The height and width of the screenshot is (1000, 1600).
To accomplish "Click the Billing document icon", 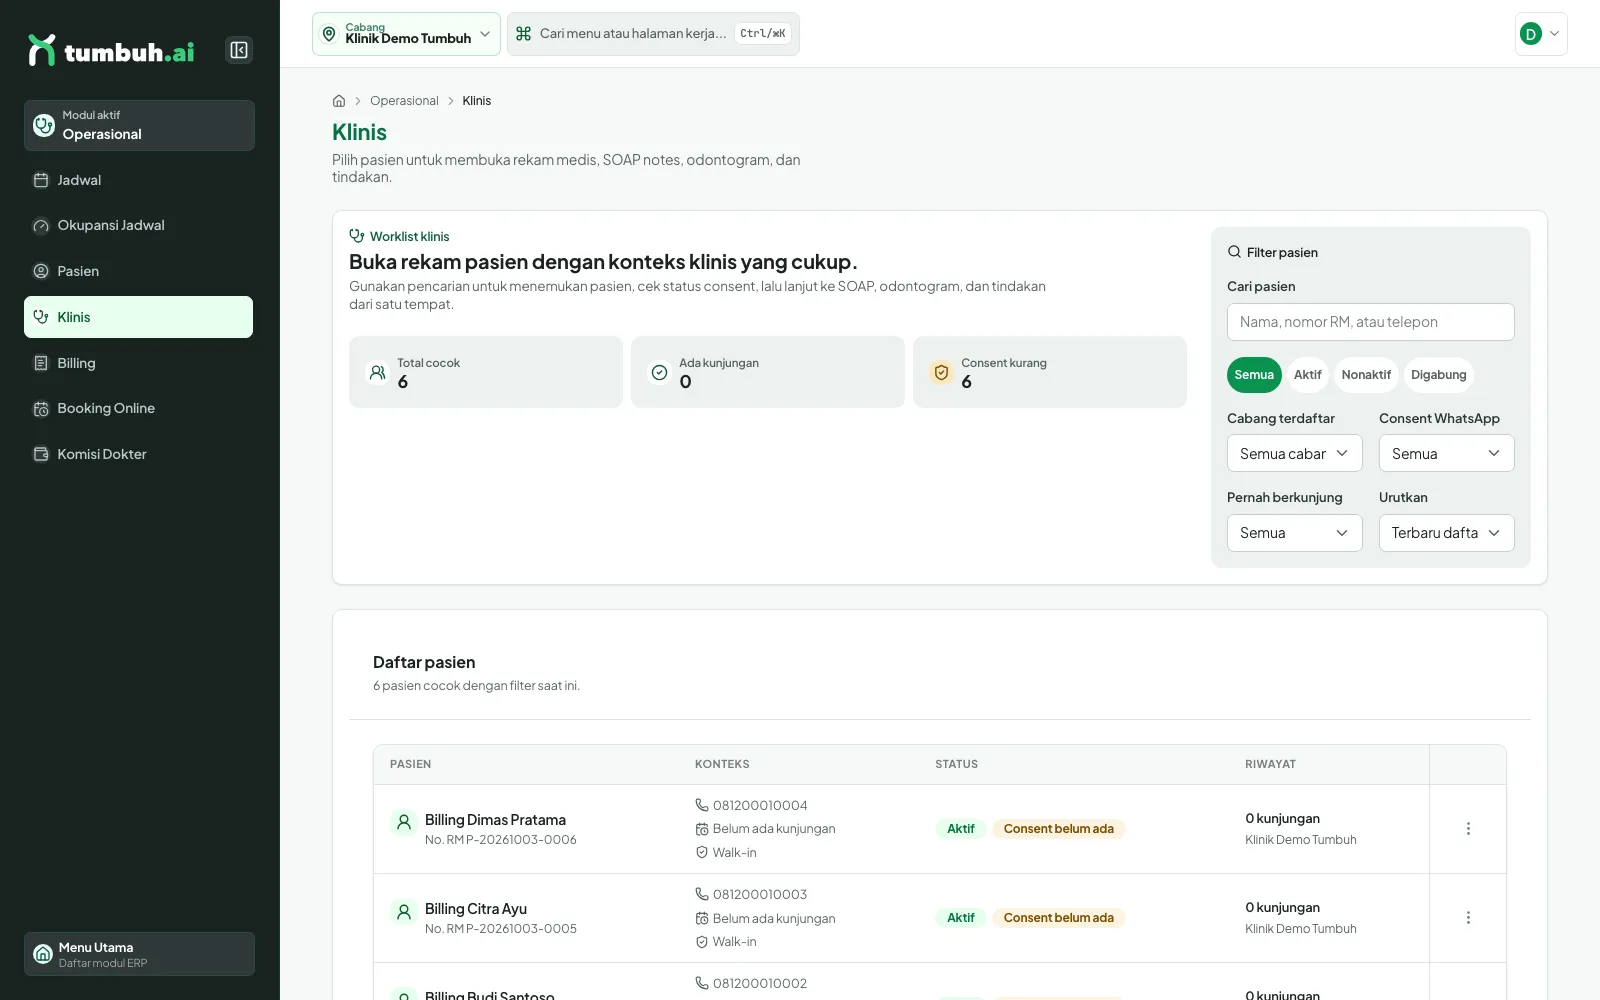I will pos(41,363).
